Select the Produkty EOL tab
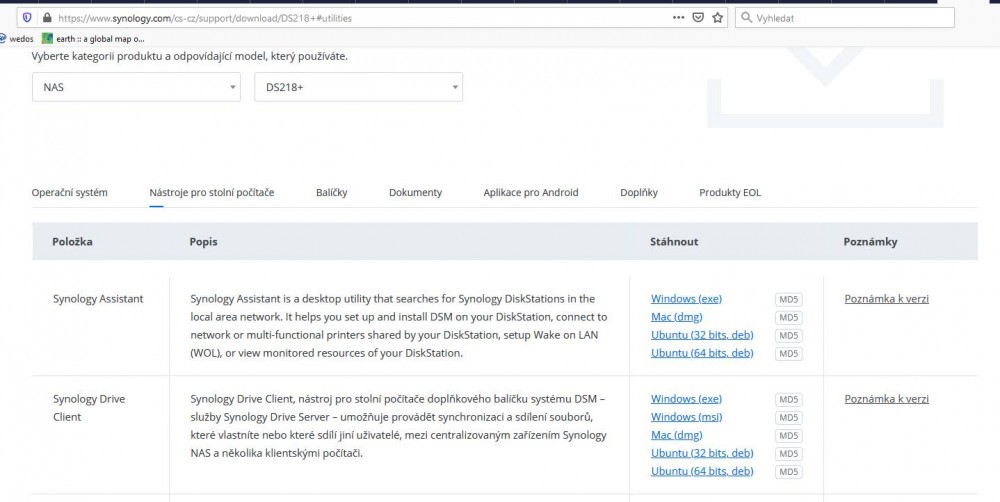Viewport: 1000px width, 502px height. click(730, 192)
